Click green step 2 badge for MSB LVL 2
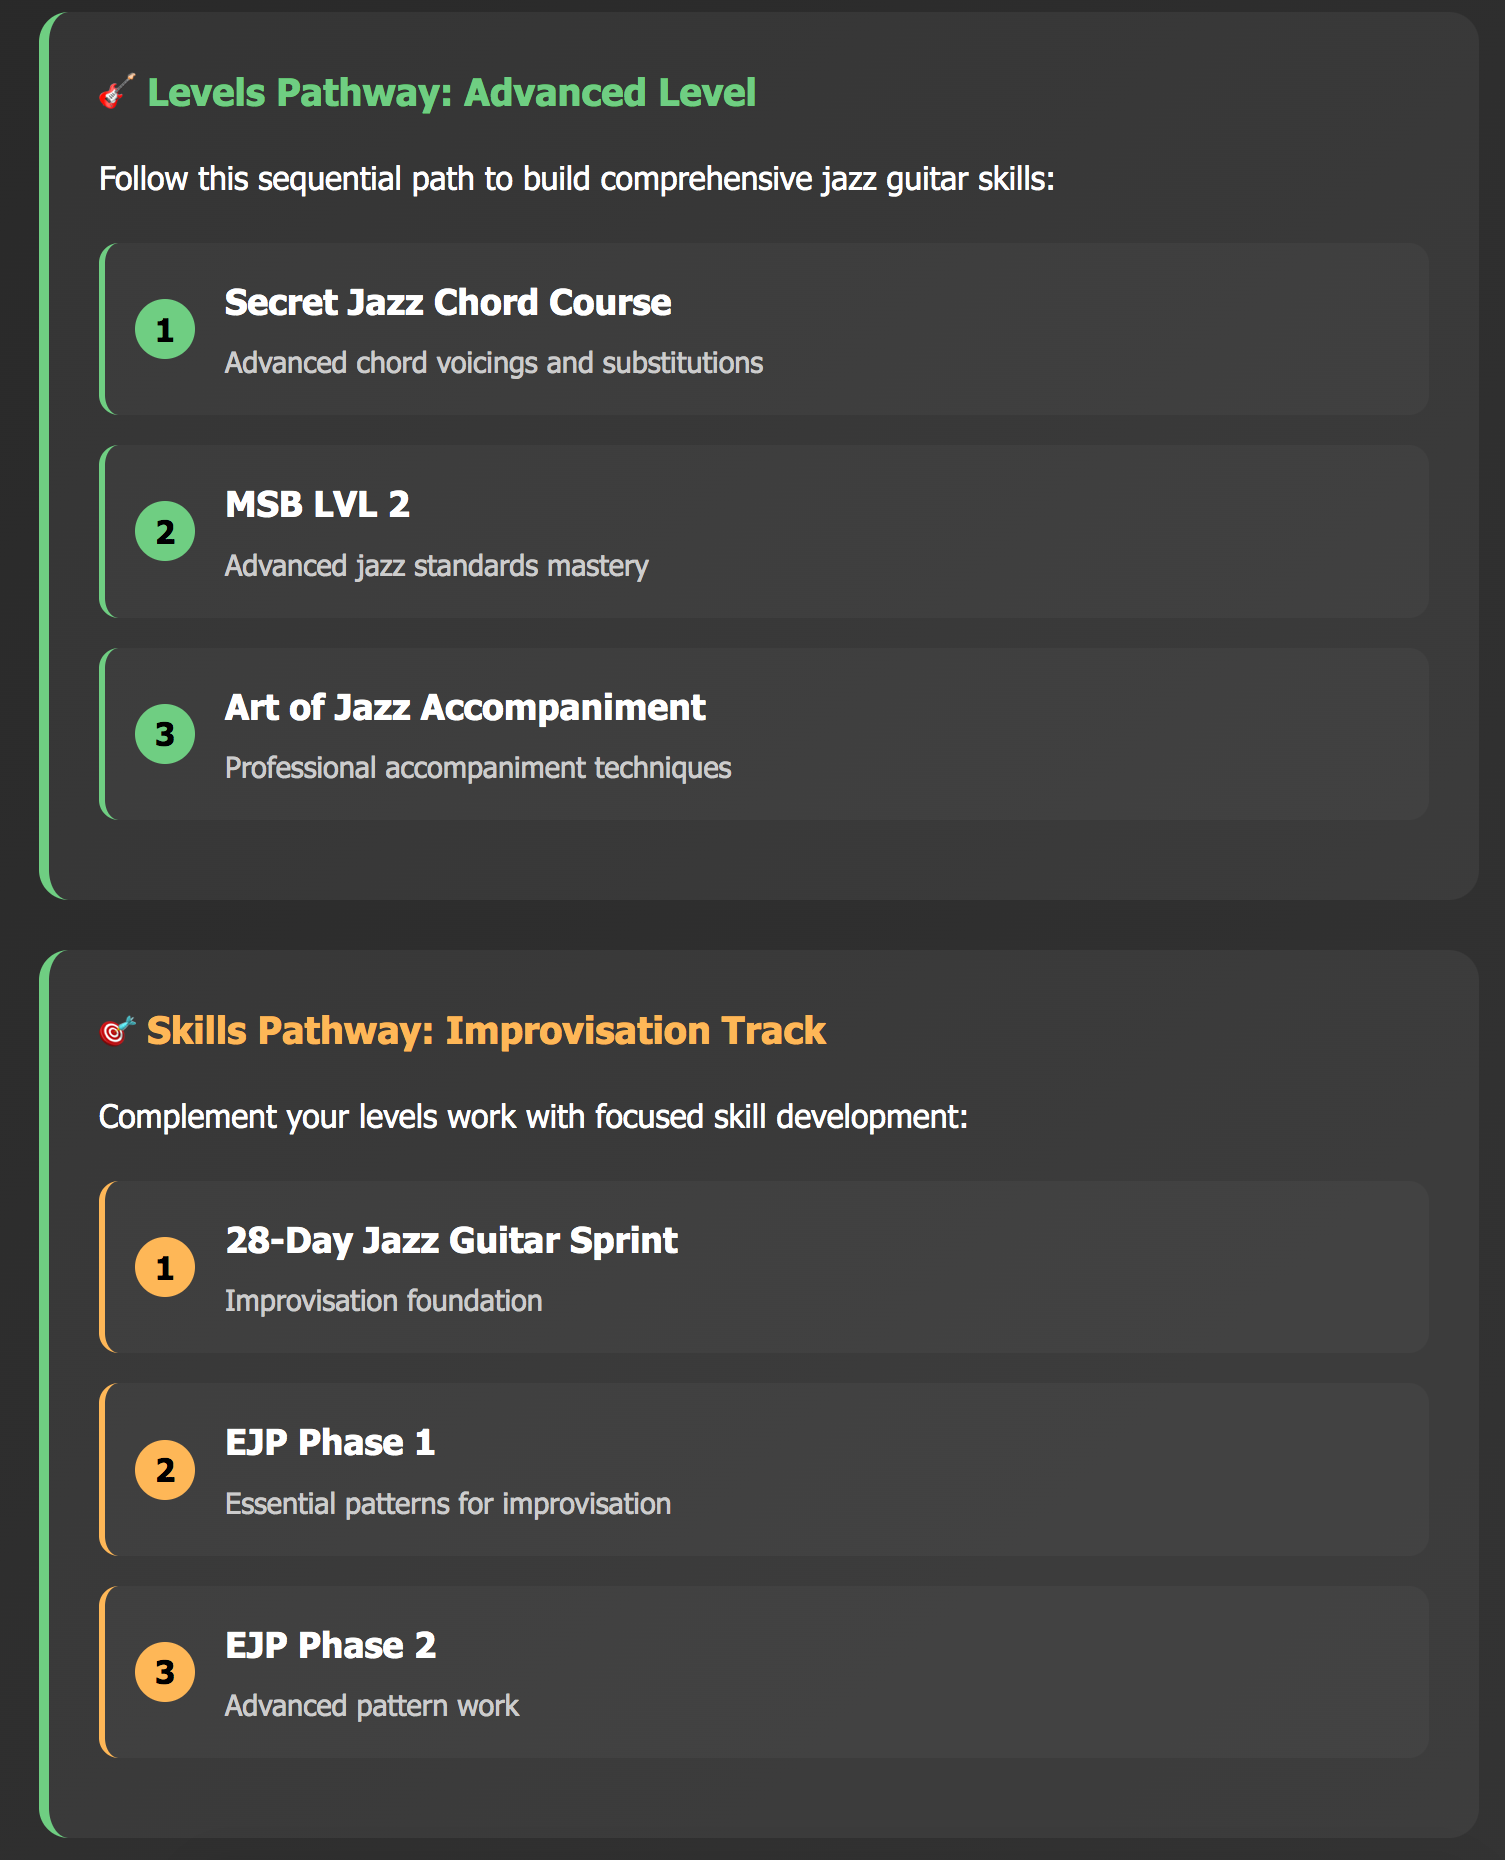The image size is (1505, 1860). click(165, 531)
